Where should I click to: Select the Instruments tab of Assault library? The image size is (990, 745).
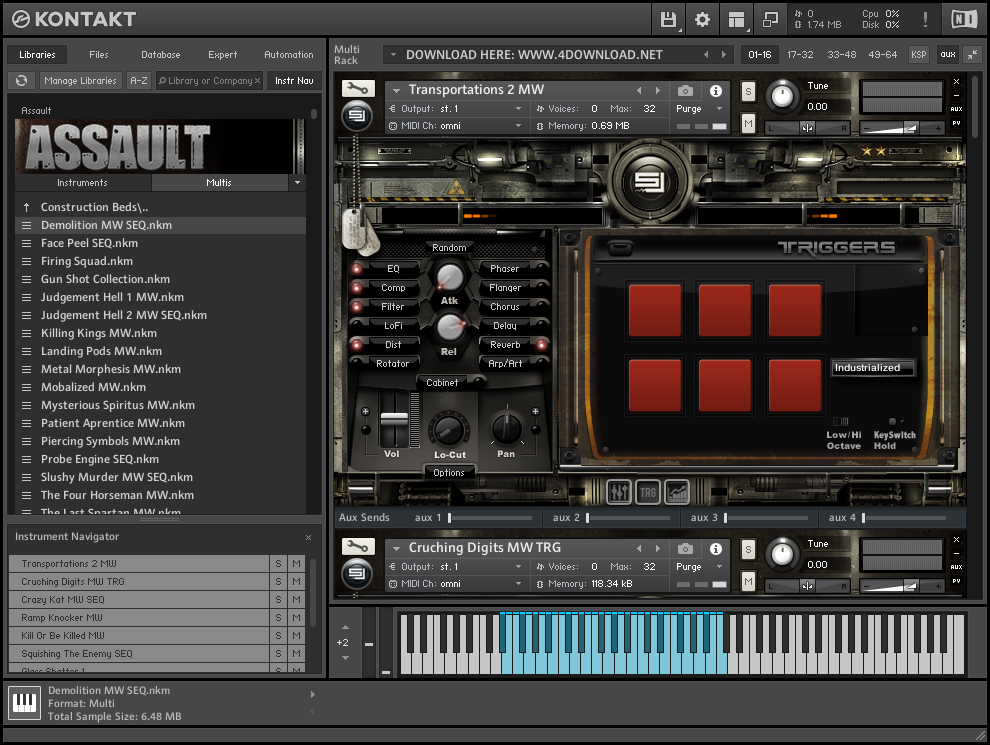(x=82, y=182)
